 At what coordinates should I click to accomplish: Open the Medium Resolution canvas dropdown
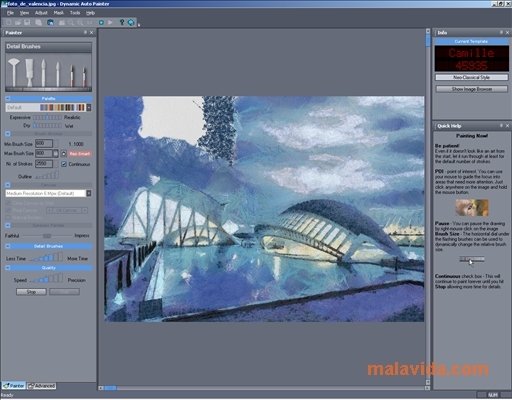pos(89,193)
